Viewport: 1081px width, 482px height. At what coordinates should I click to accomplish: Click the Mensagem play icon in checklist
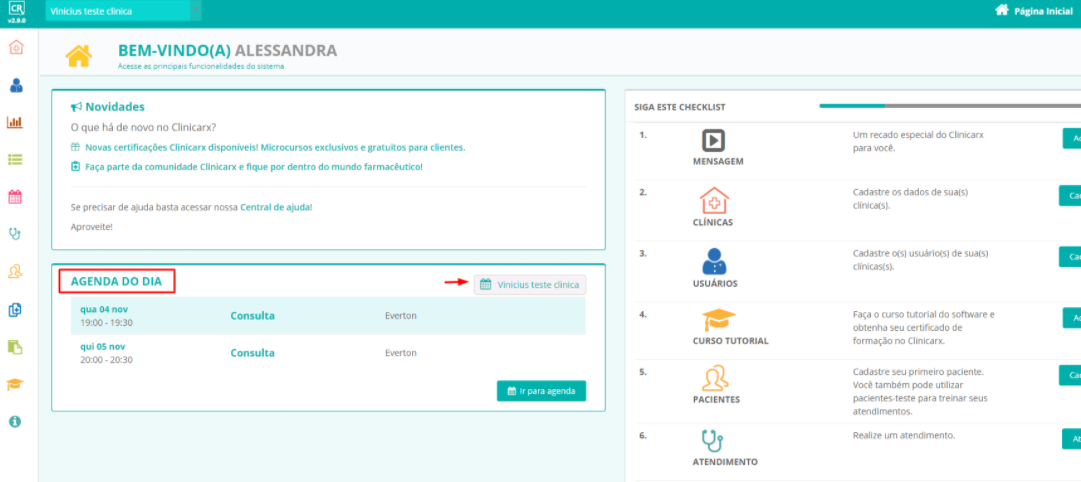pyautogui.click(x=714, y=140)
